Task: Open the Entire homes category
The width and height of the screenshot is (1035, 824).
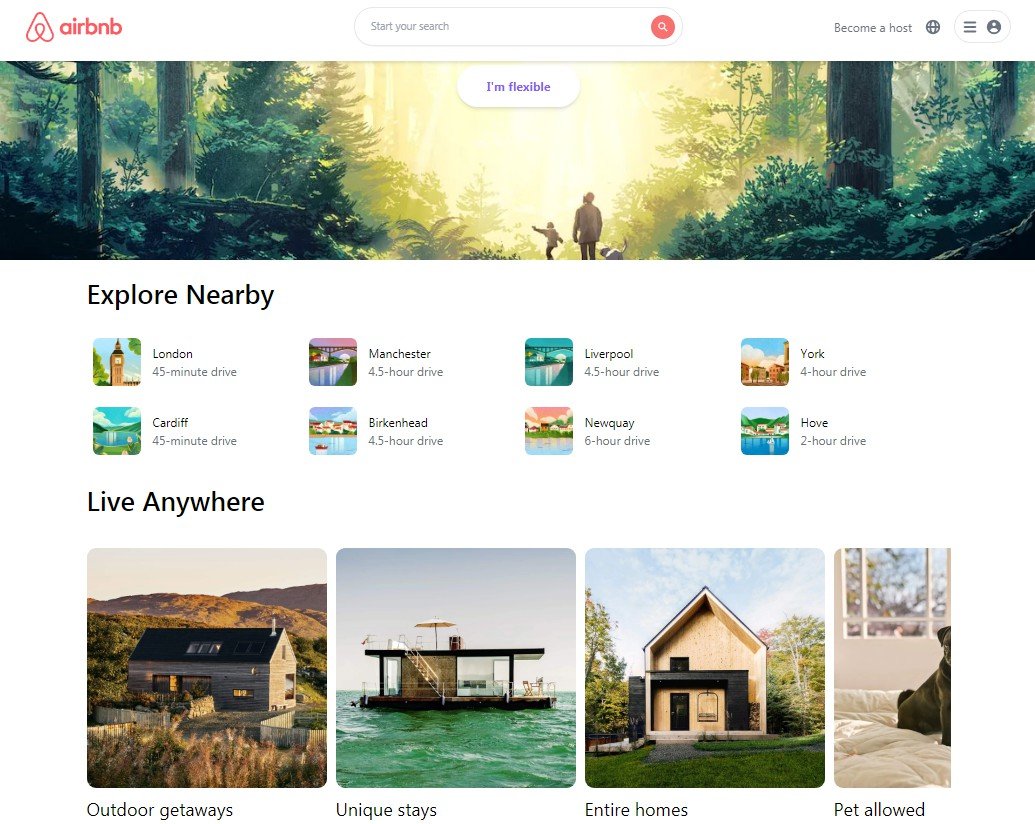Action: (x=704, y=667)
